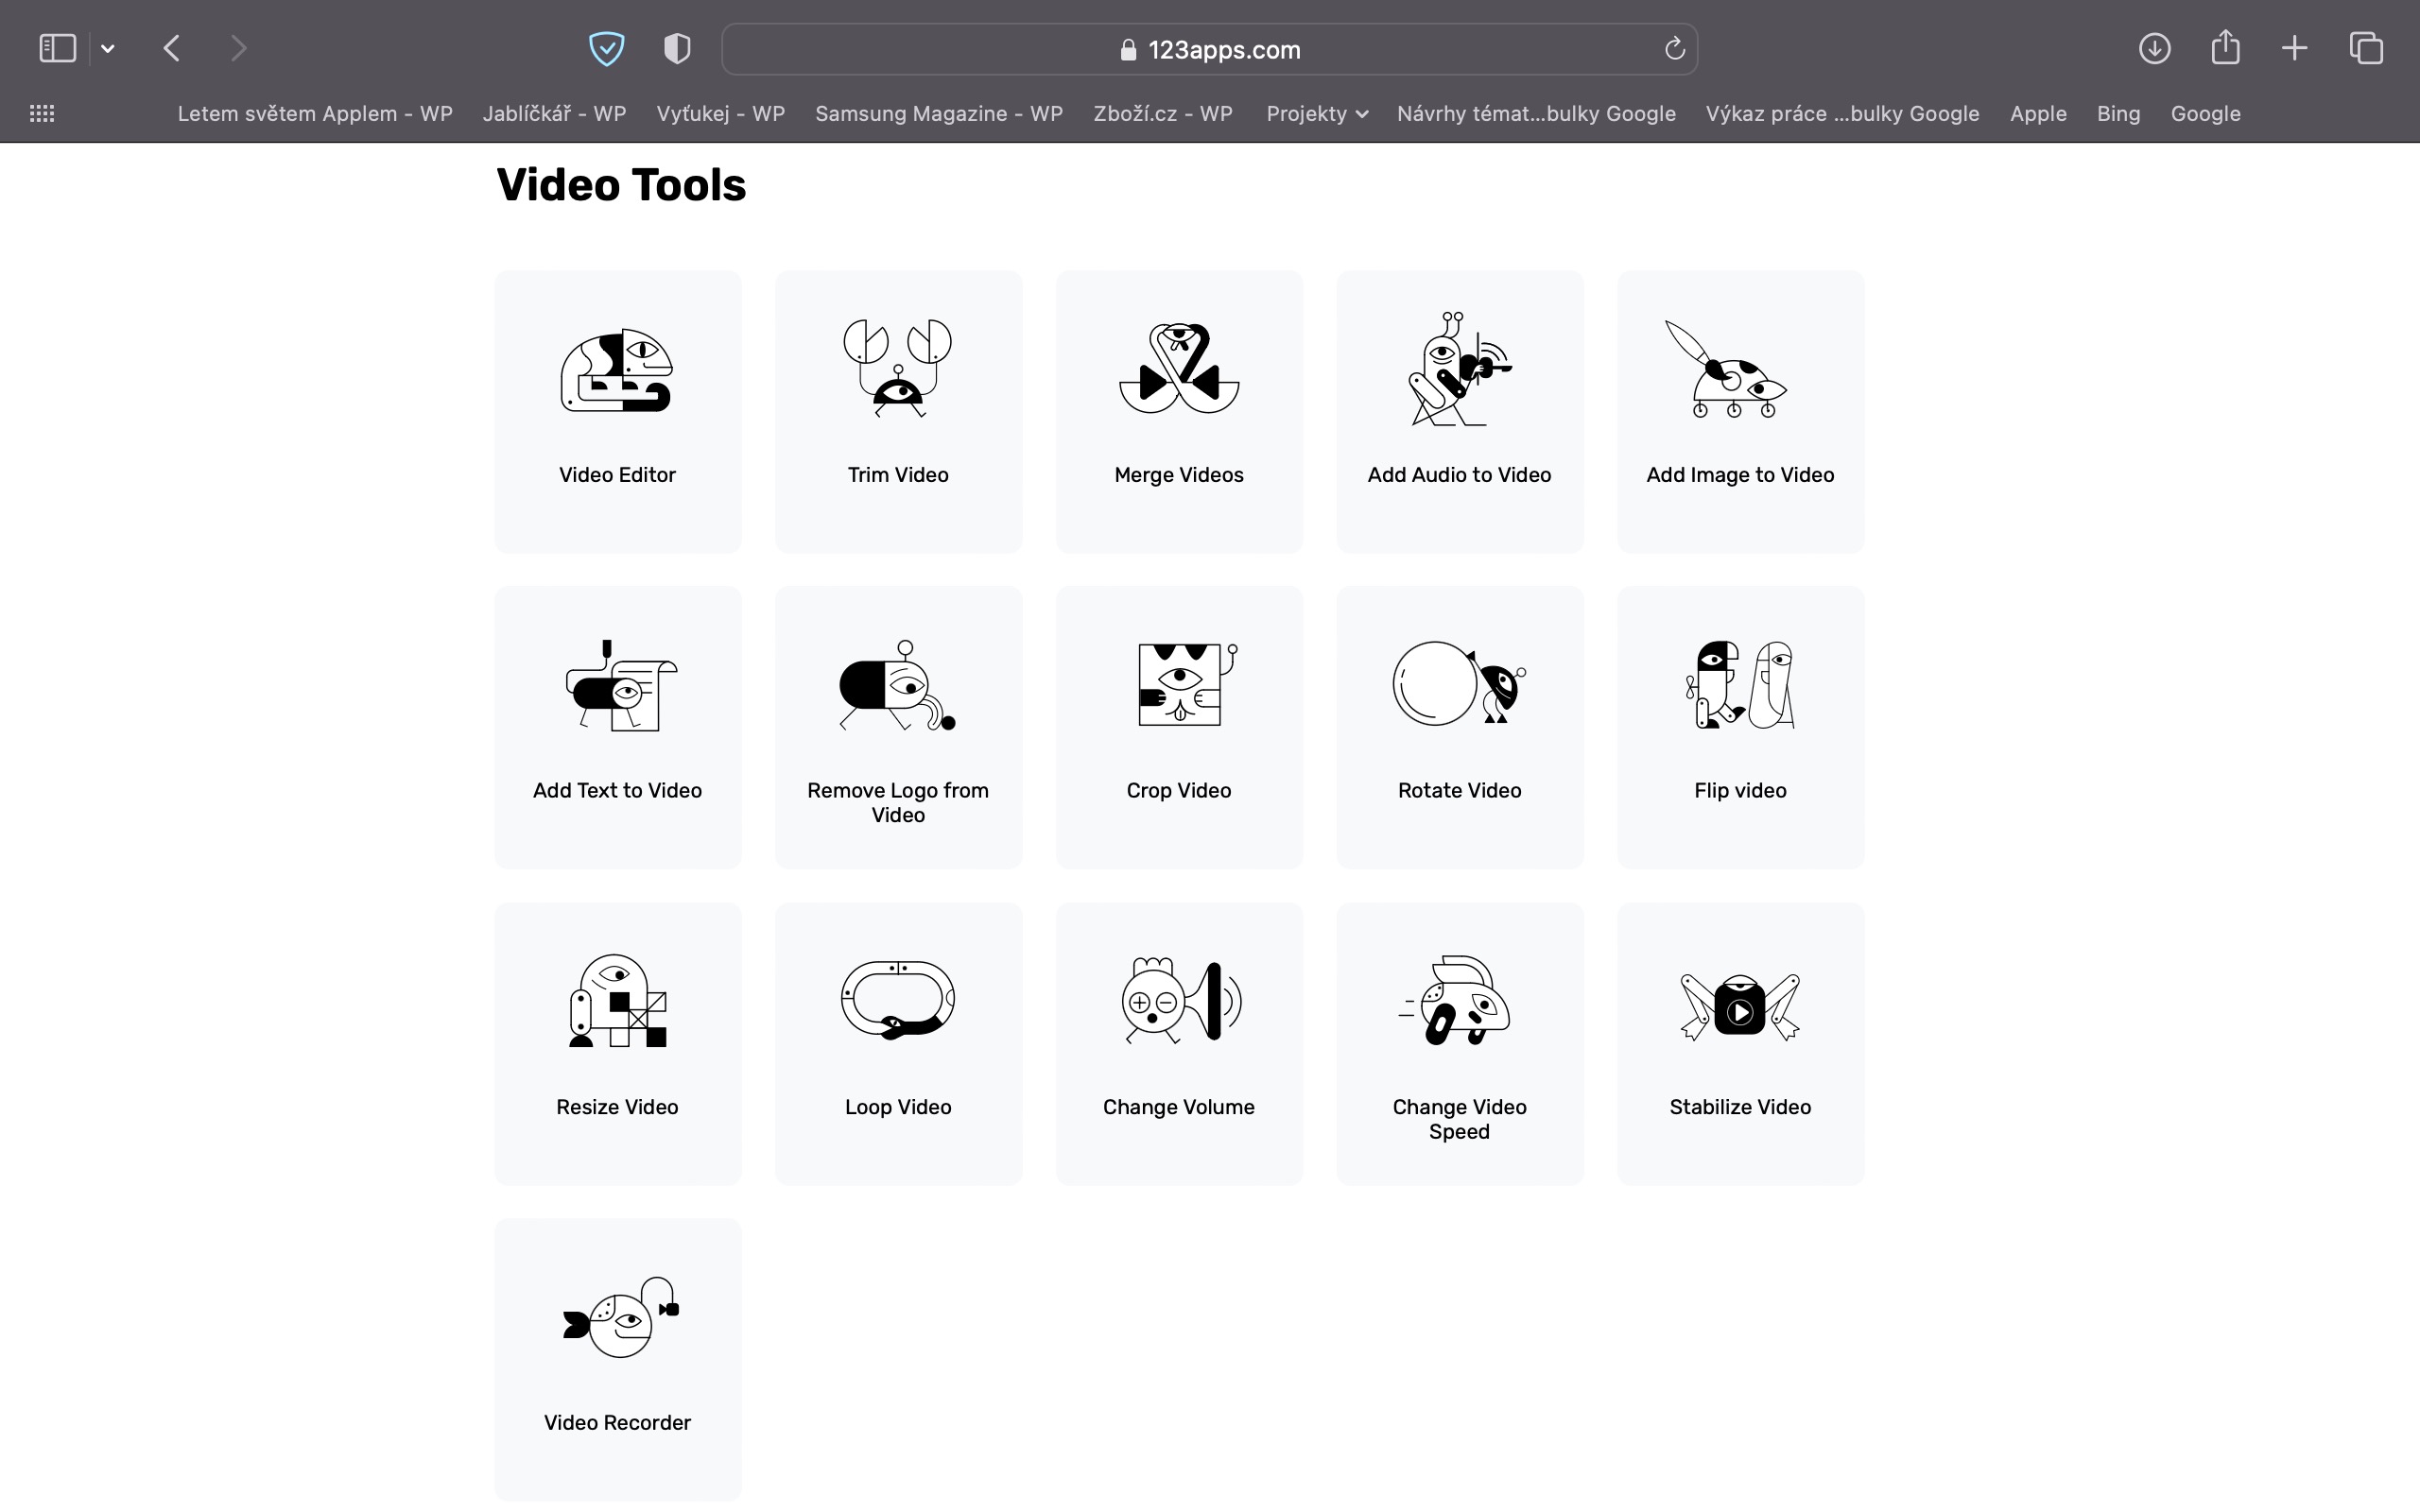Open the Stabilize Video tool icon
This screenshot has height=1512, width=2420.
(1739, 1005)
